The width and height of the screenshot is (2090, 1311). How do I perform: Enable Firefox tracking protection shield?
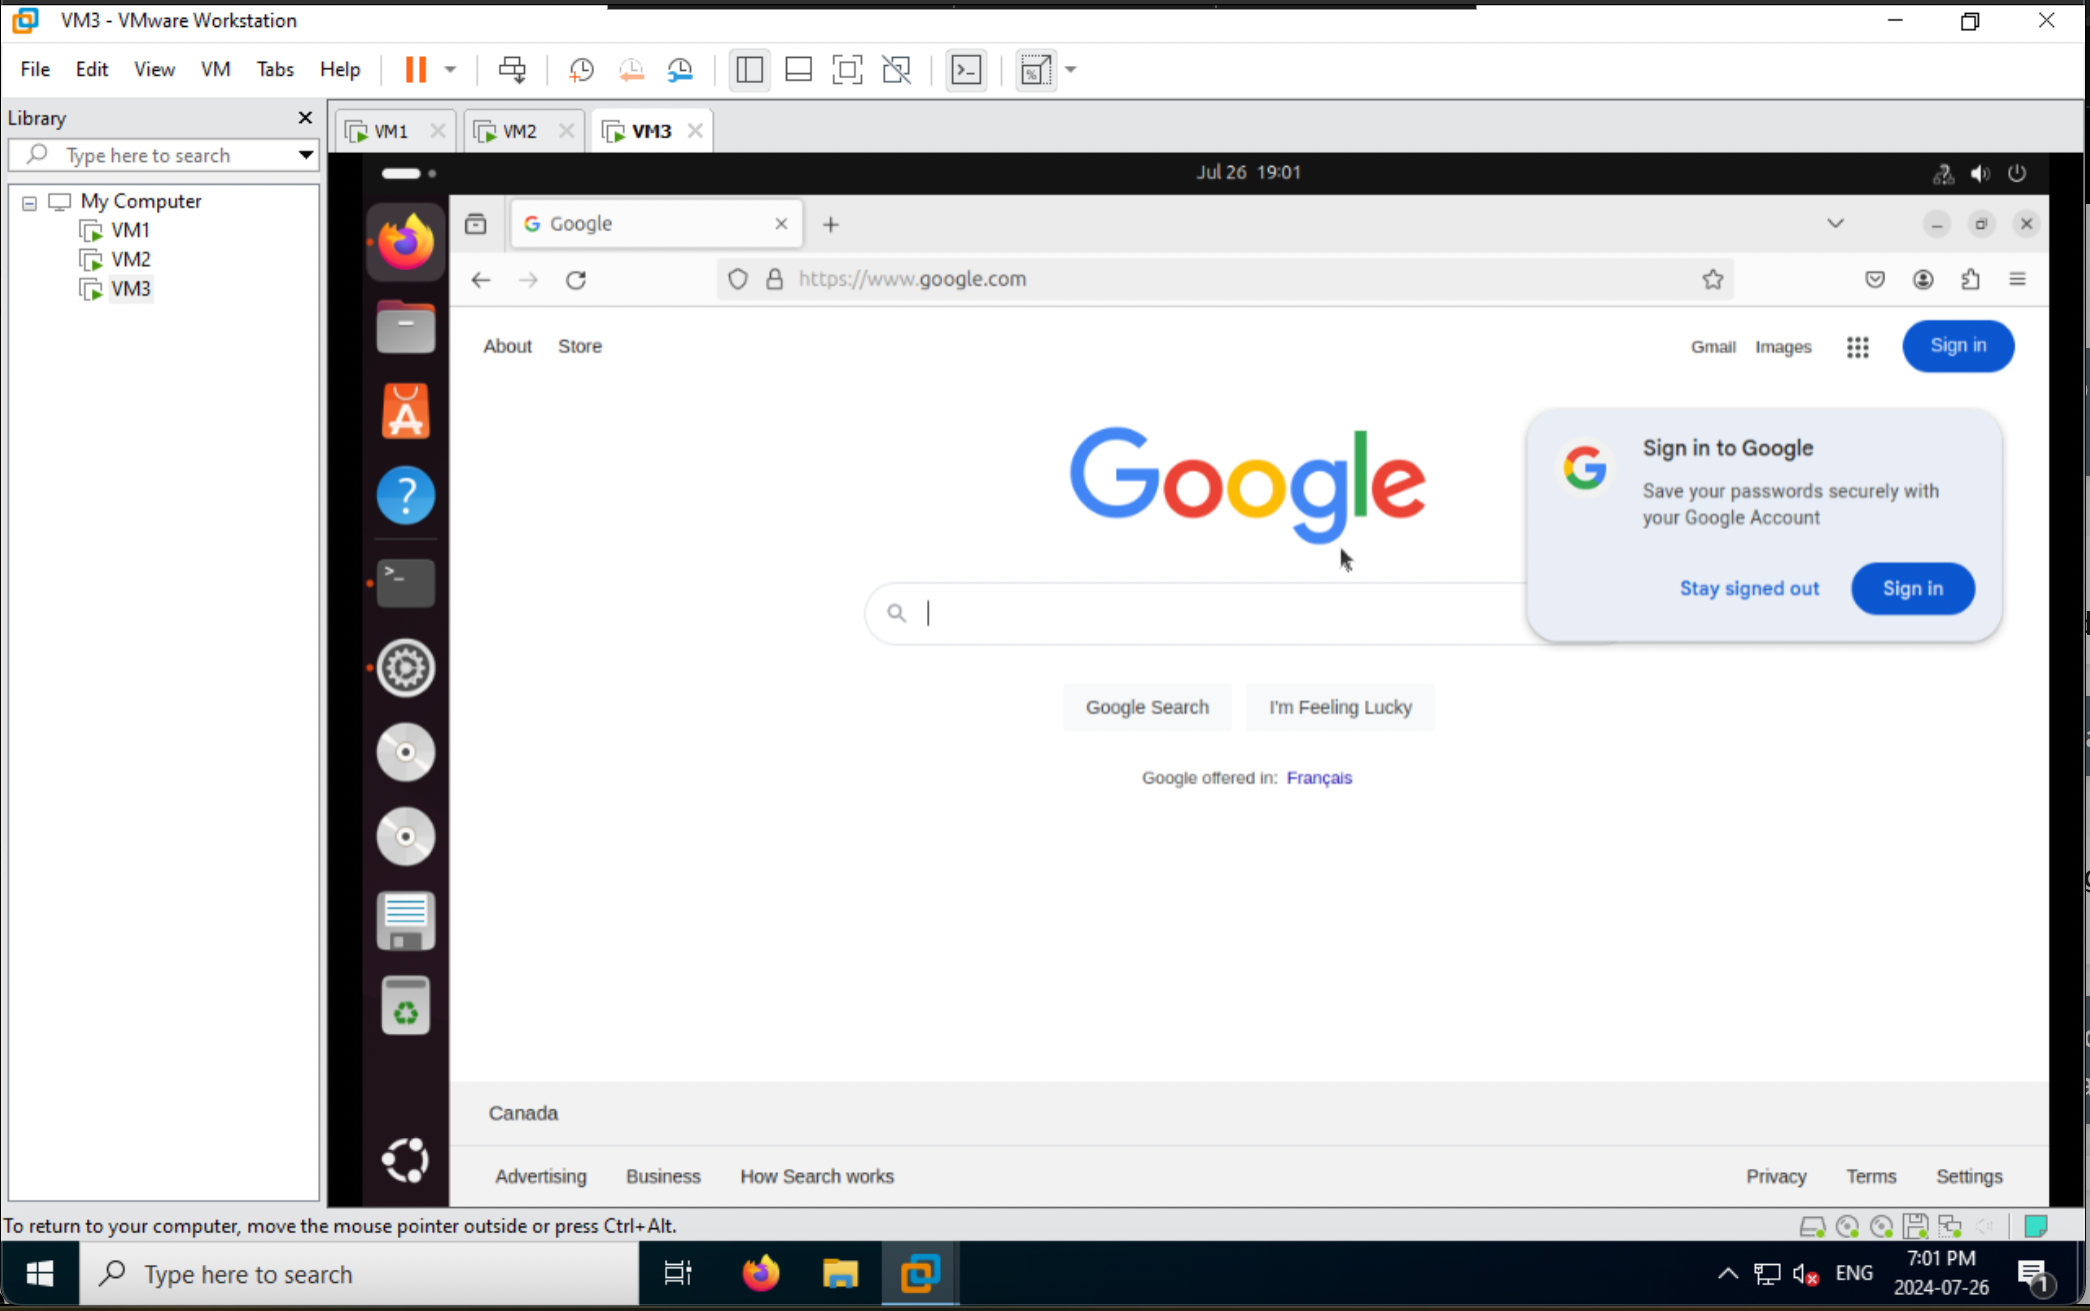737,279
